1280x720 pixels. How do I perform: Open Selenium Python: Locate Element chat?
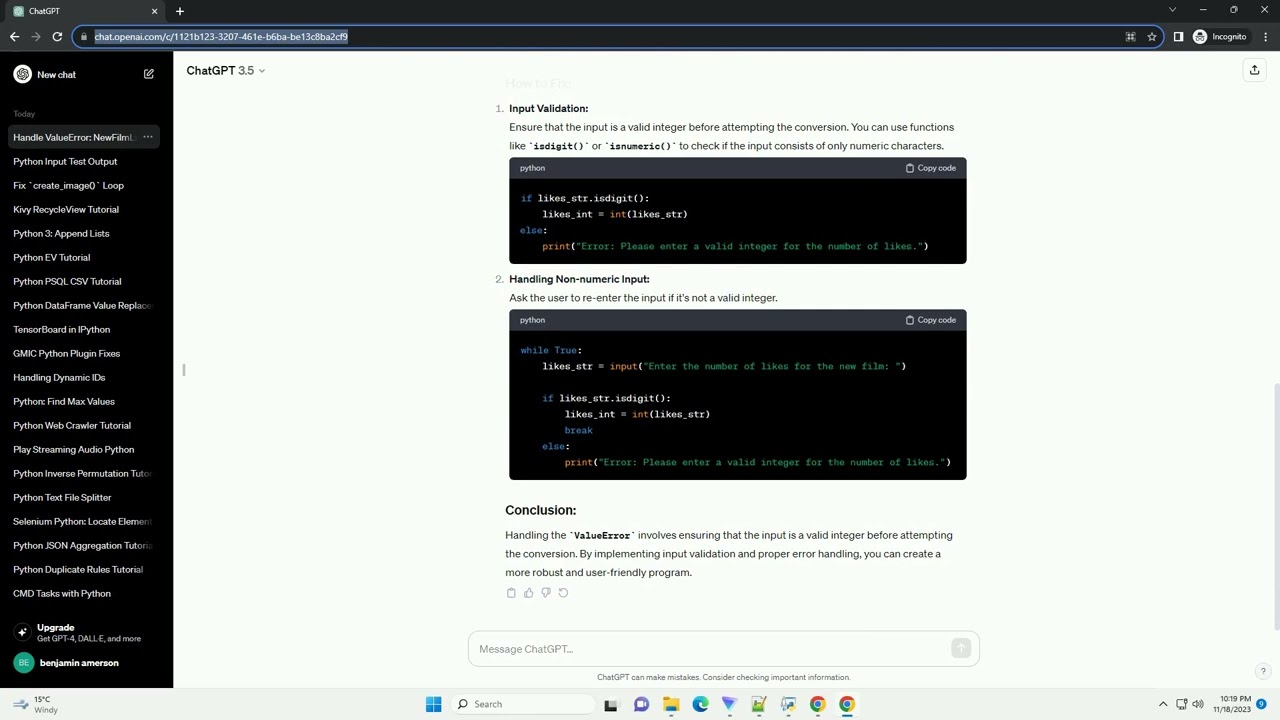[85, 521]
